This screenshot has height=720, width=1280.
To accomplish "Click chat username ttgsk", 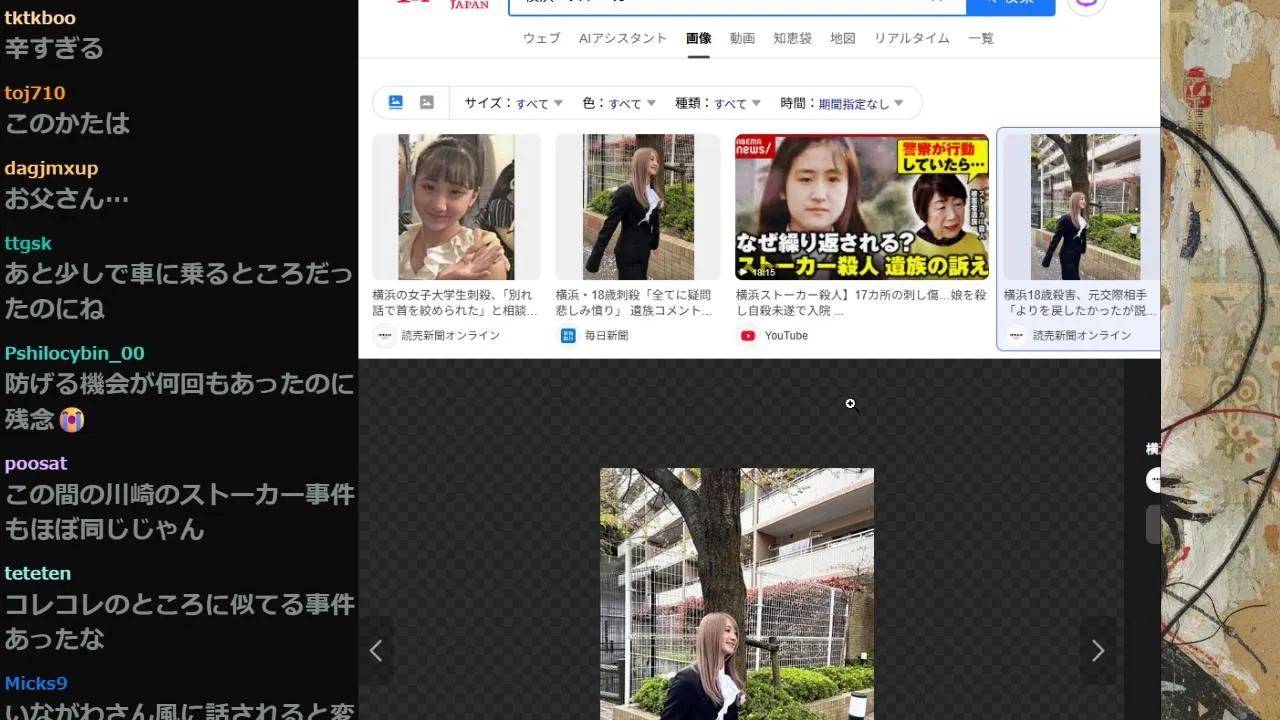I will point(28,243).
